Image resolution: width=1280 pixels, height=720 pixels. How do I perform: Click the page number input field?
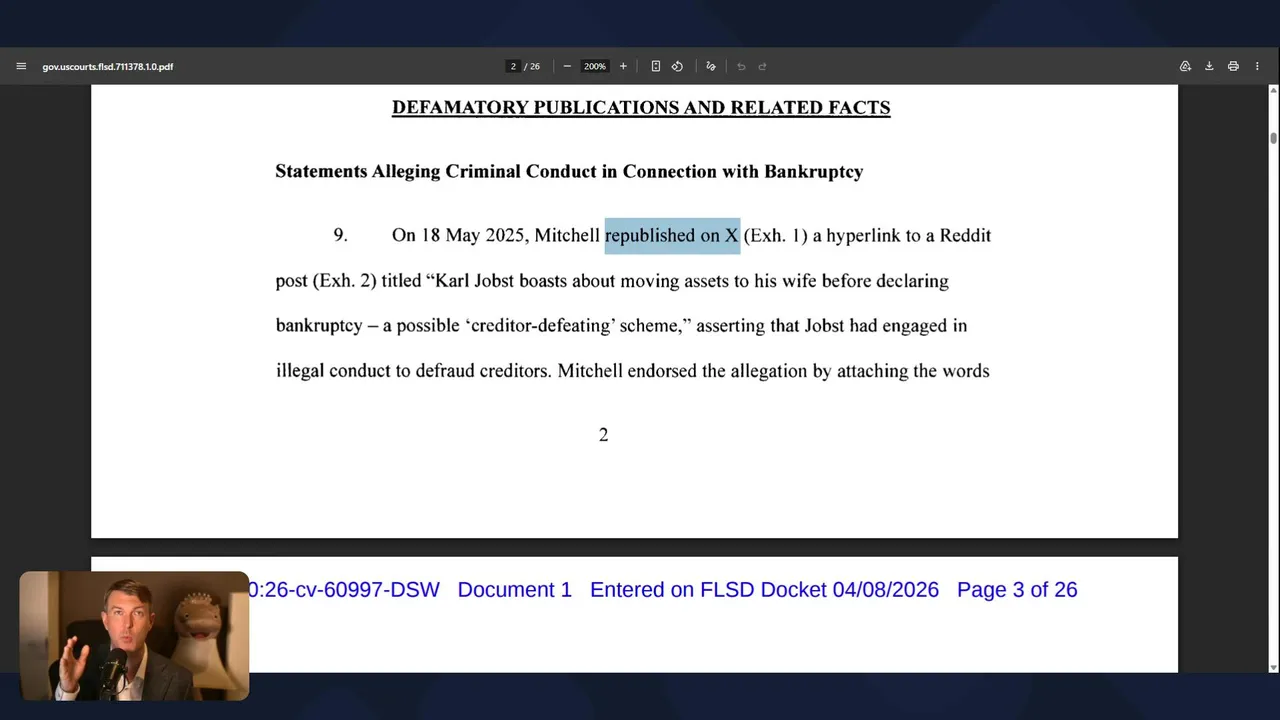513,66
